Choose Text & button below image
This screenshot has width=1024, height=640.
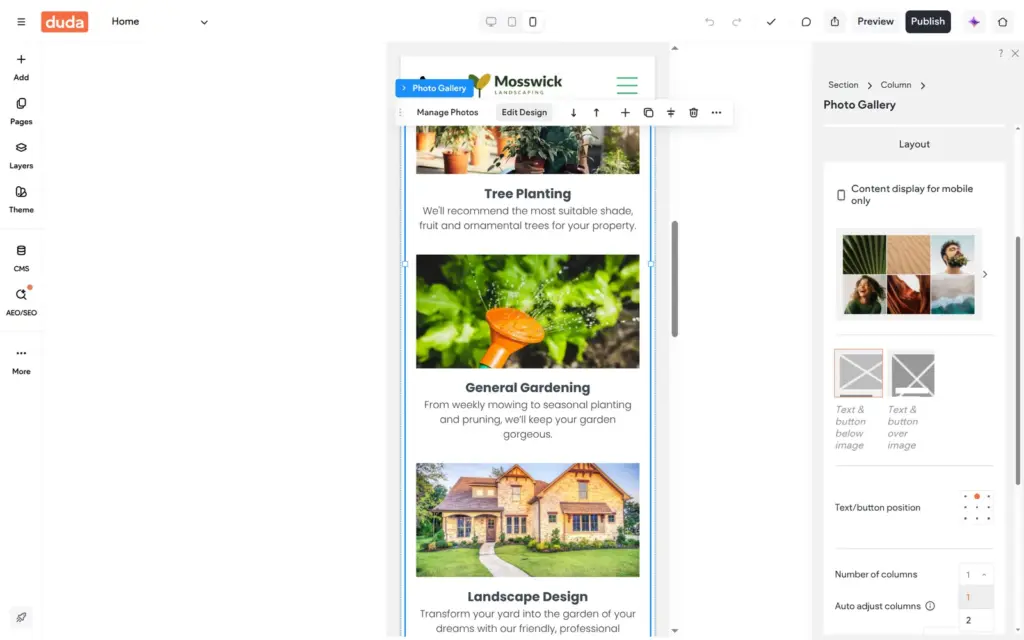858,374
